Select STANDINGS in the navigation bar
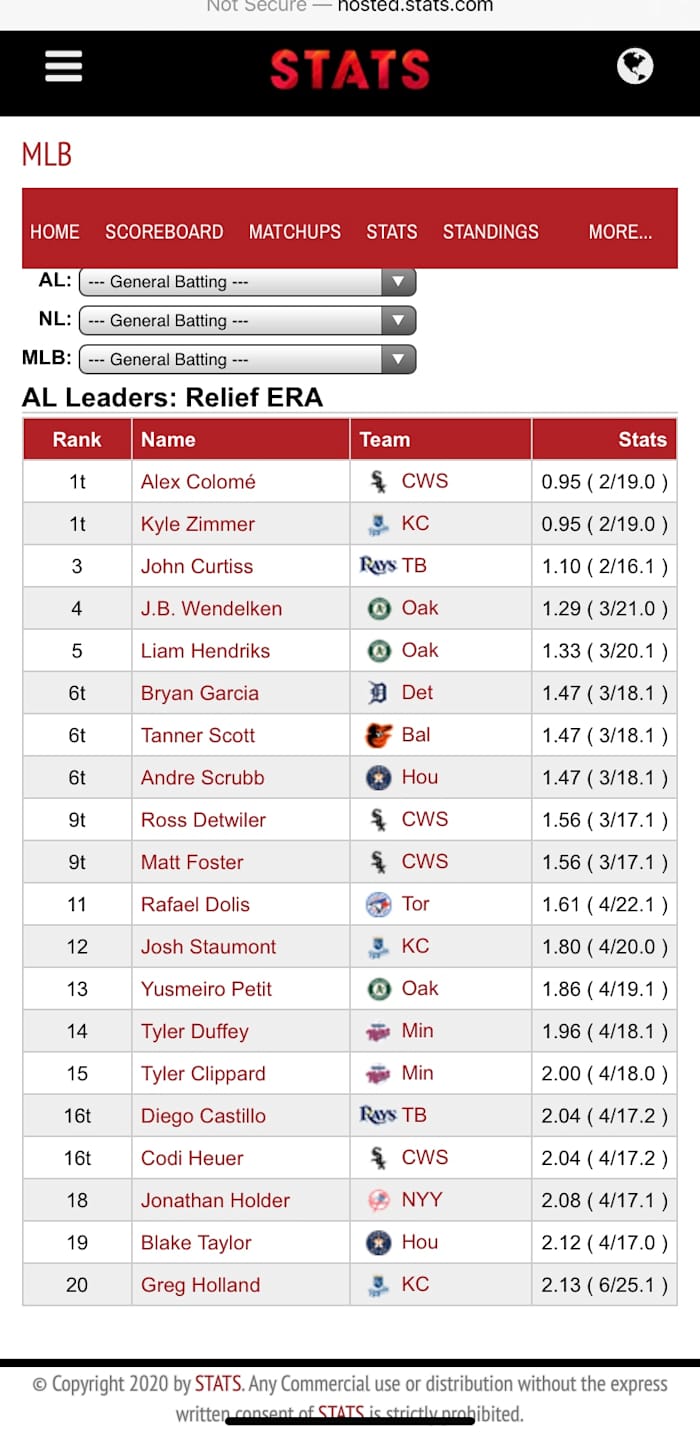 tap(490, 232)
